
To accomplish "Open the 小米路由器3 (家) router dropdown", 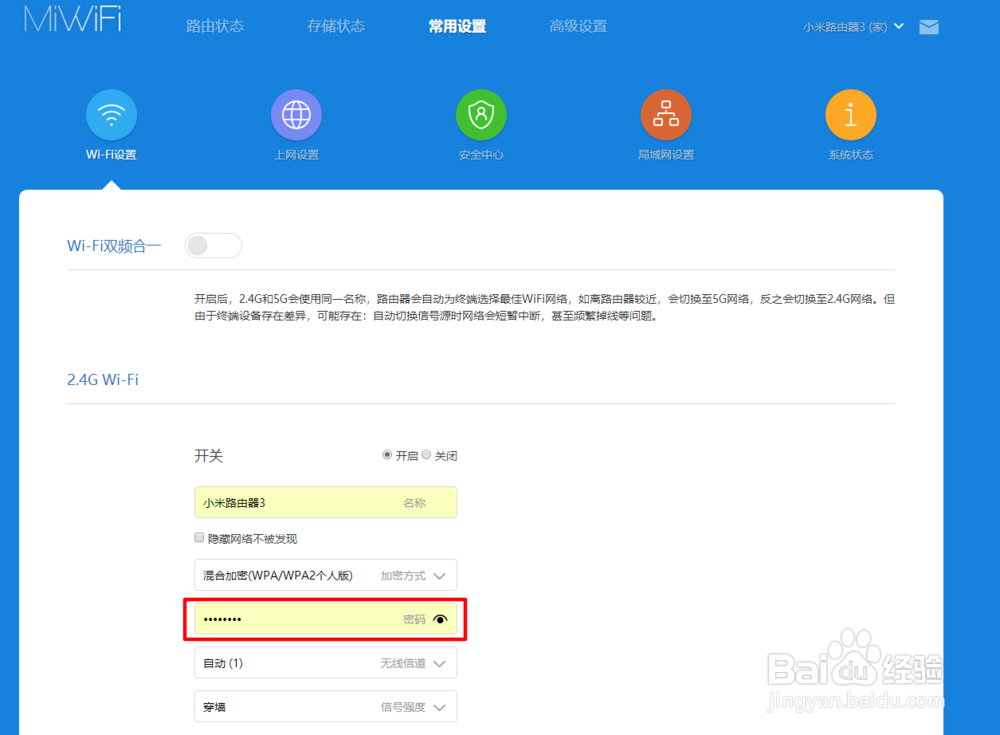I will click(853, 27).
